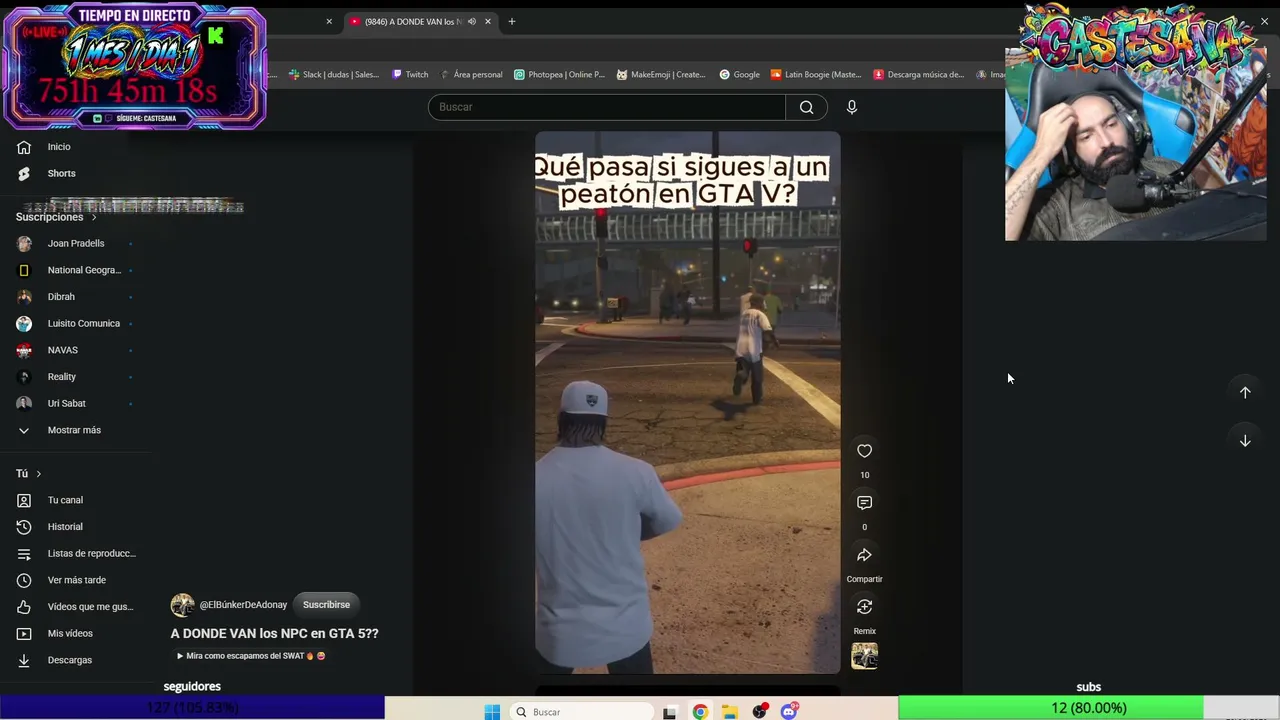The height and width of the screenshot is (720, 1280).
Task: Open Discord from the taskbar
Action: click(789, 712)
